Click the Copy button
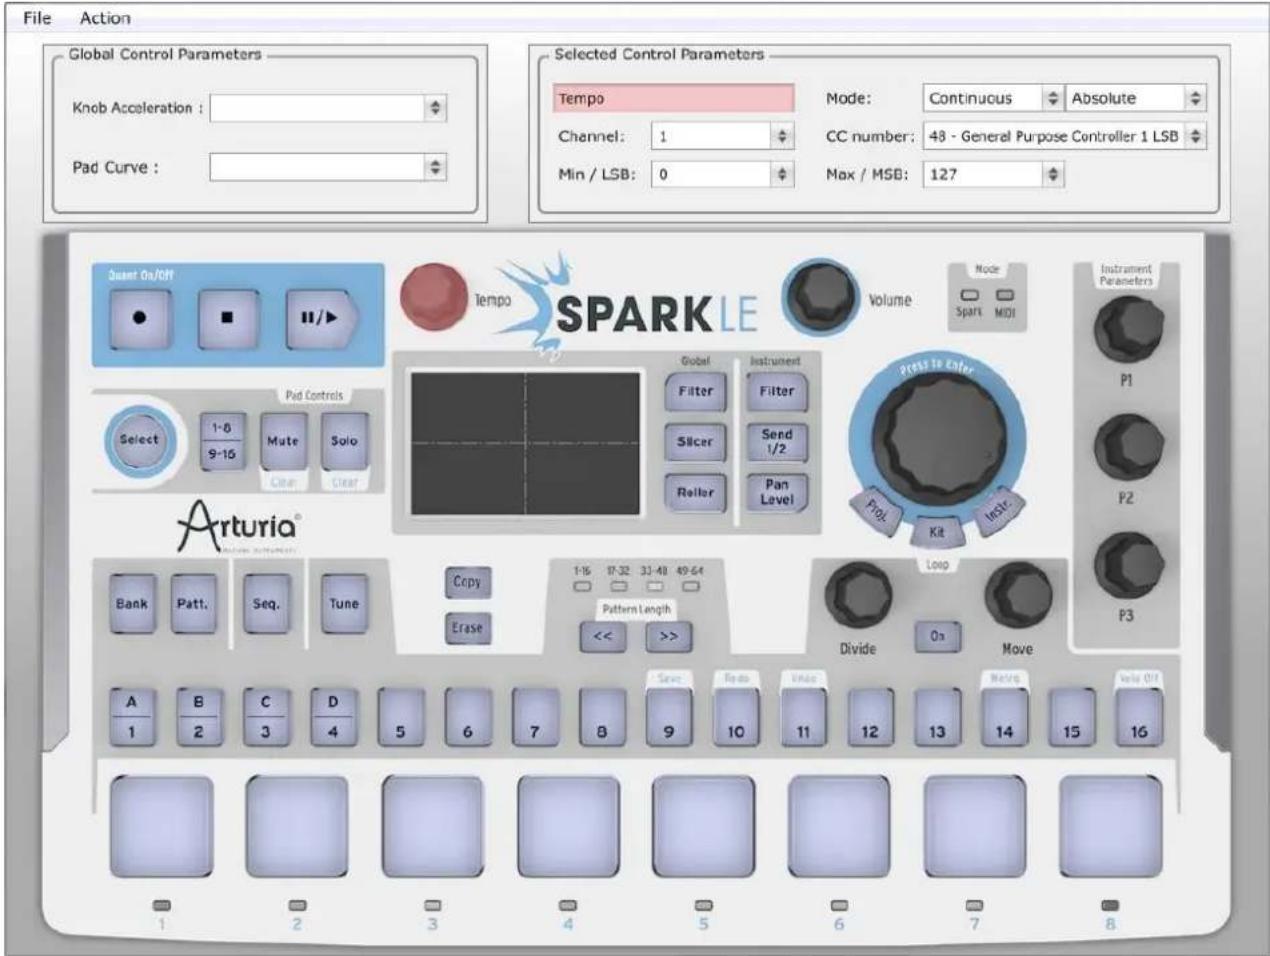Image resolution: width=1270 pixels, height=956 pixels. coord(467,582)
